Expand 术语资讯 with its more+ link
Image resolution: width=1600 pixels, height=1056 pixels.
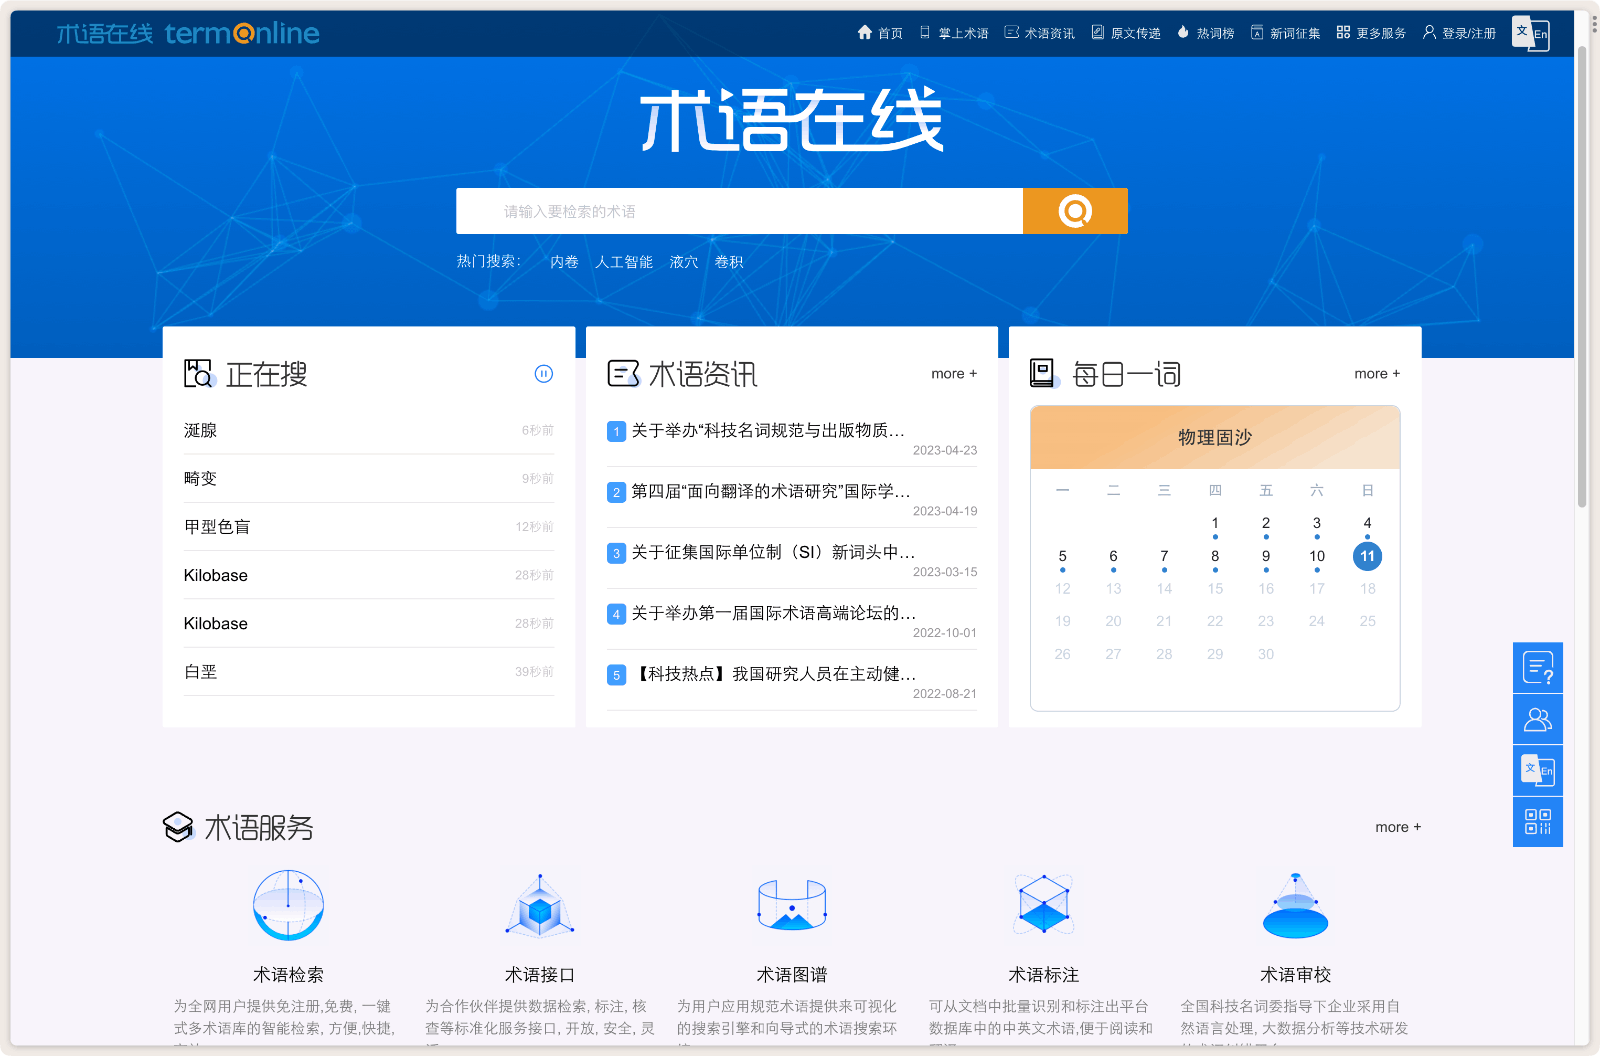click(x=953, y=373)
